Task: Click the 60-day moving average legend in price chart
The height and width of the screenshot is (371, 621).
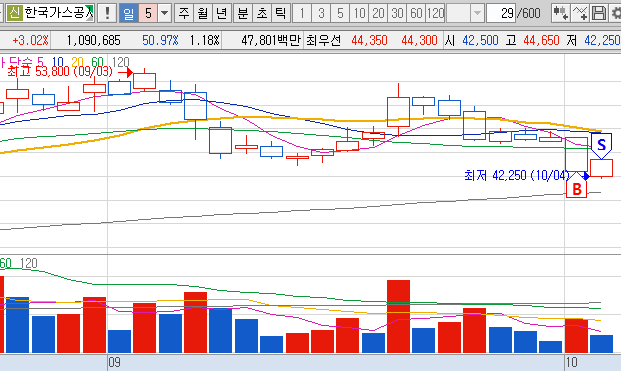Action: click(x=97, y=62)
